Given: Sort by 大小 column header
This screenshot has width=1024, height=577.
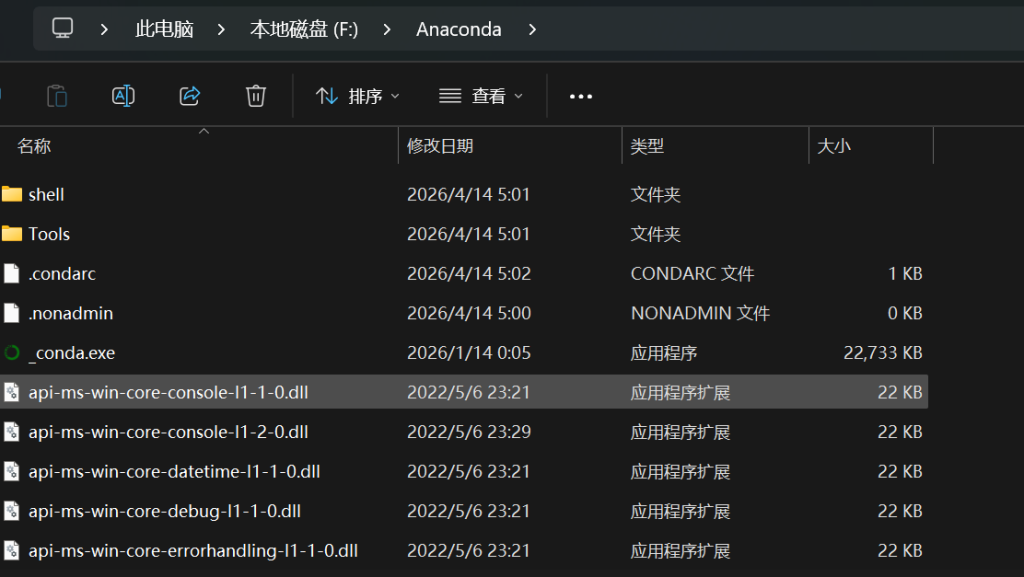Looking at the screenshot, I should 834,146.
